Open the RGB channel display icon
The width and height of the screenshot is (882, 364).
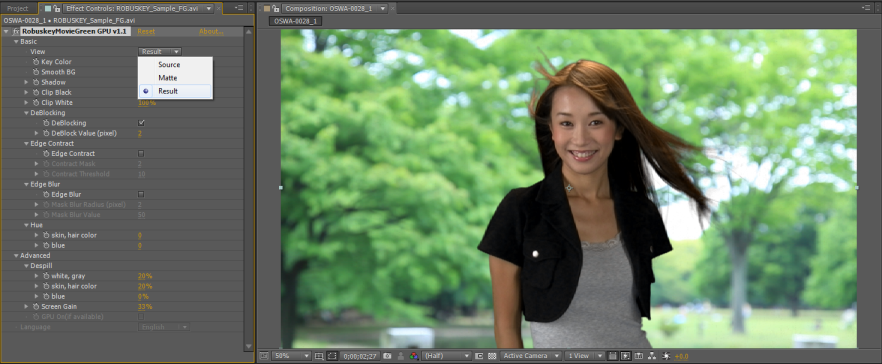coord(414,356)
